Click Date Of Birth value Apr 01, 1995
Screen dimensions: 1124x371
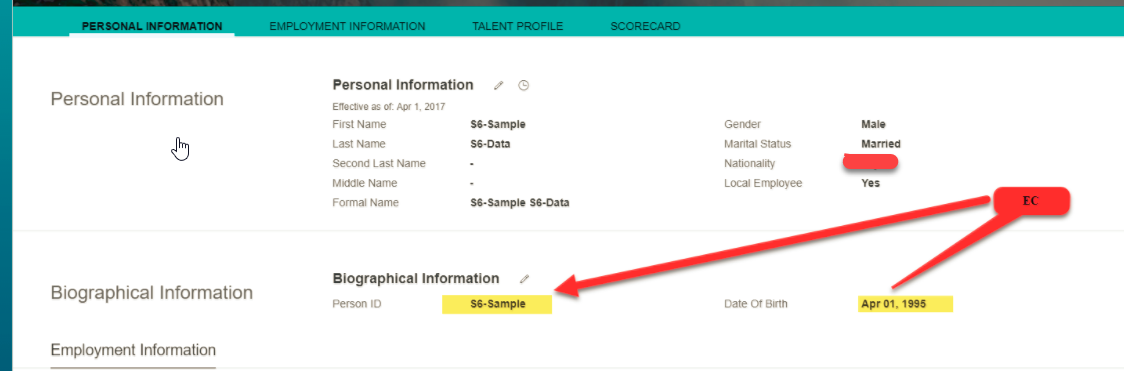tap(894, 304)
